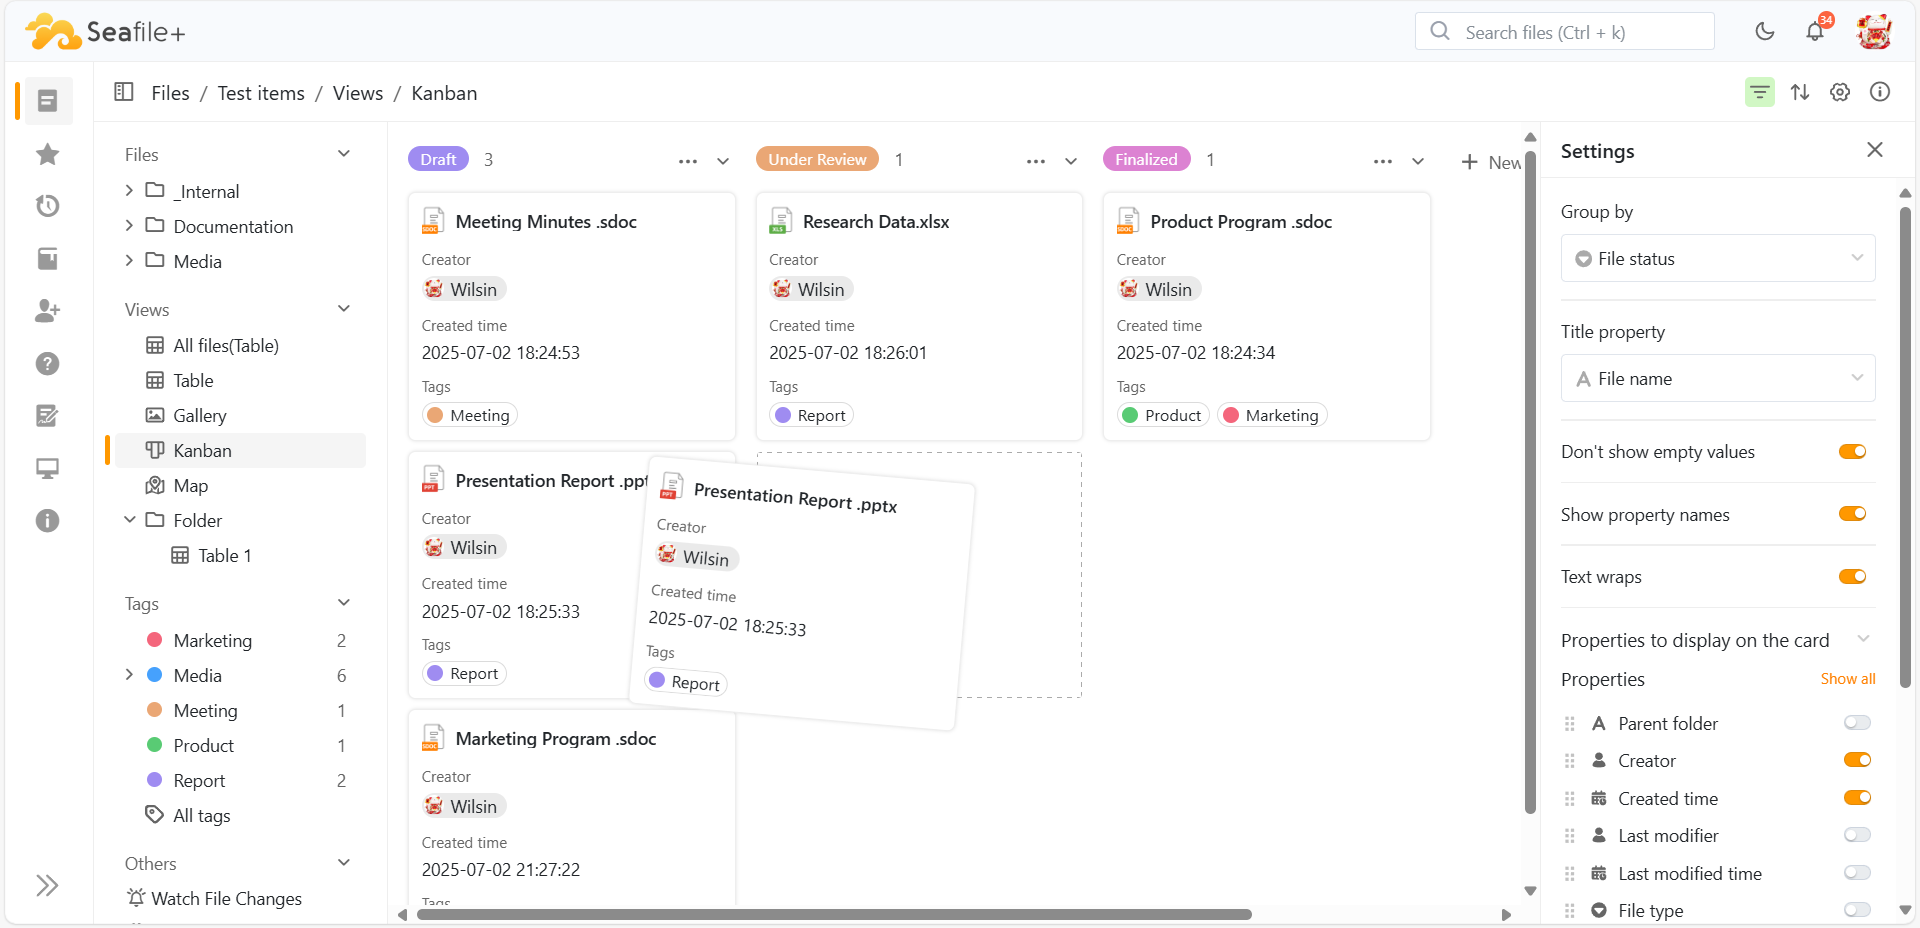Expand the _Internal folder

(129, 190)
